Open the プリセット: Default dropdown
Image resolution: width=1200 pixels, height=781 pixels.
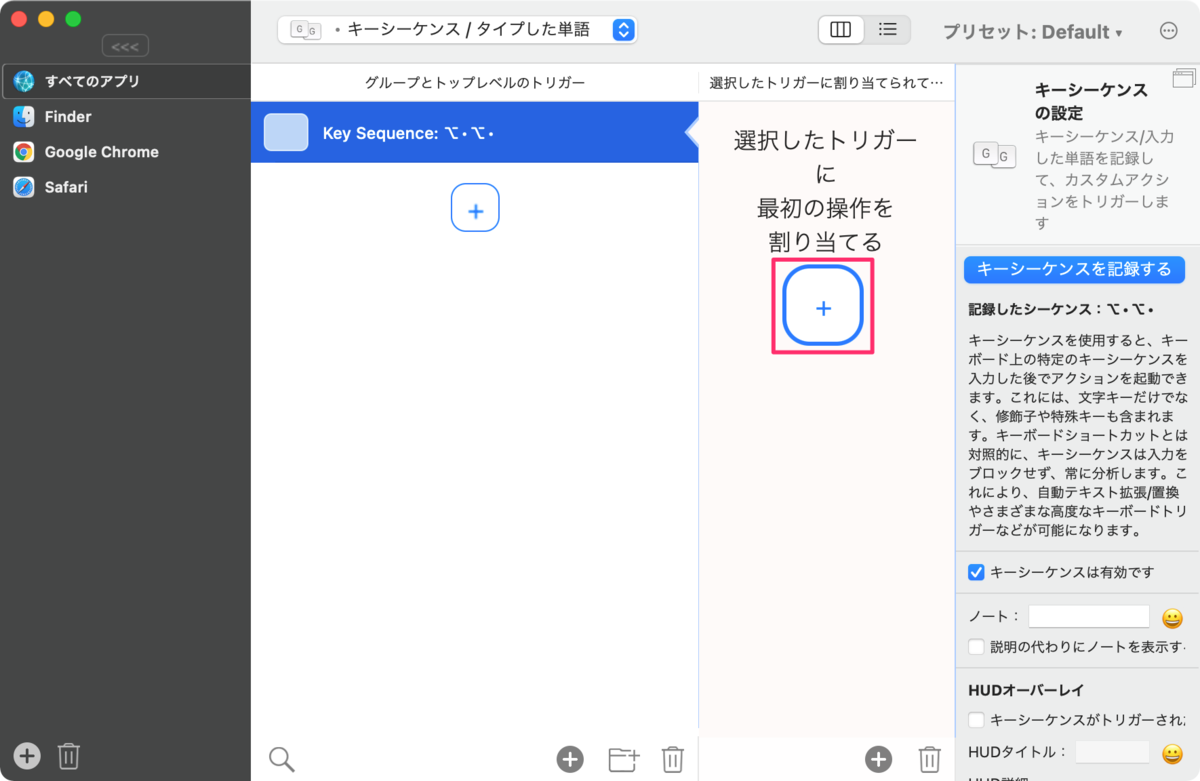(x=1034, y=30)
